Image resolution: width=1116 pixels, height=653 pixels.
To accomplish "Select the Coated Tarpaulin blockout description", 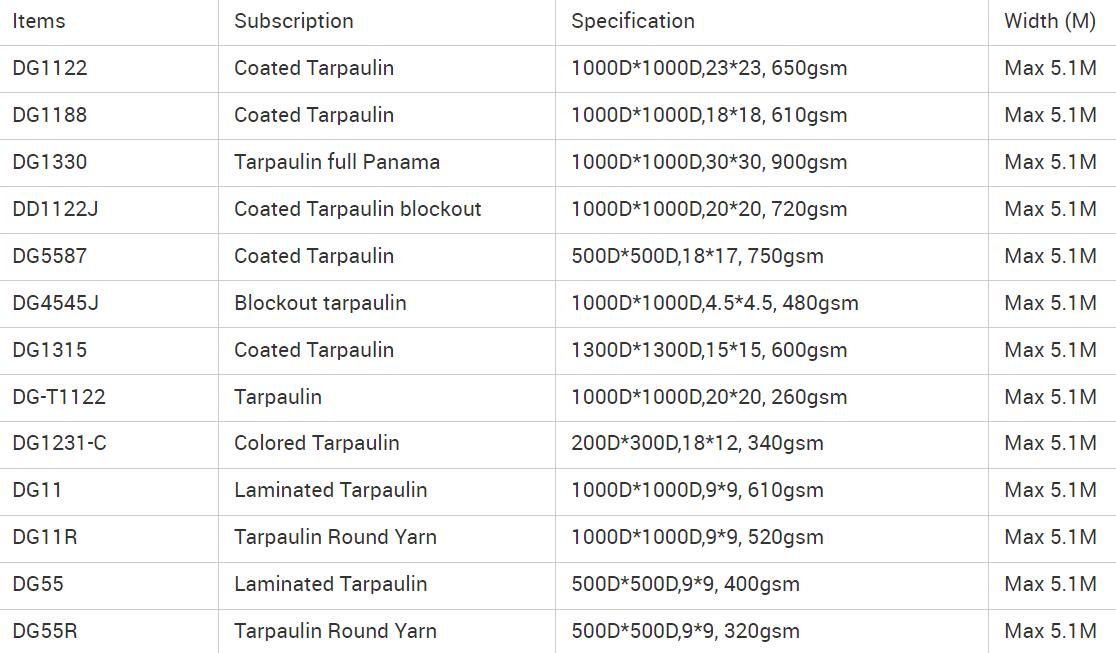I will 357,209.
